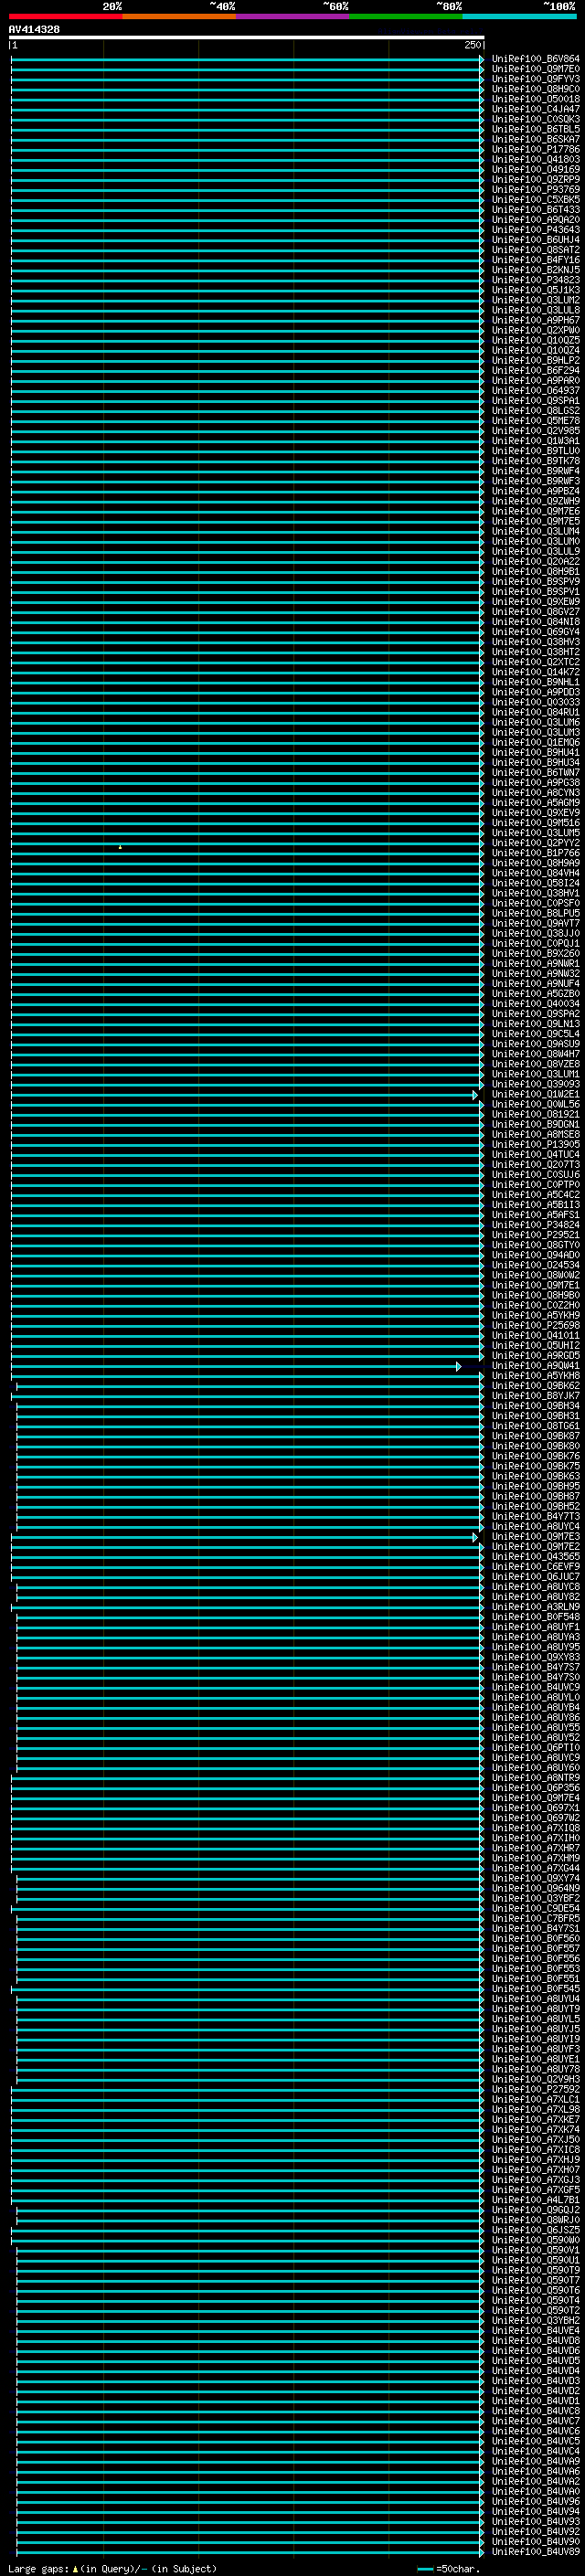The image size is (585, 2576).
Task: Click the label UniRef100_Q1W2E1
Action: coord(535,1095)
